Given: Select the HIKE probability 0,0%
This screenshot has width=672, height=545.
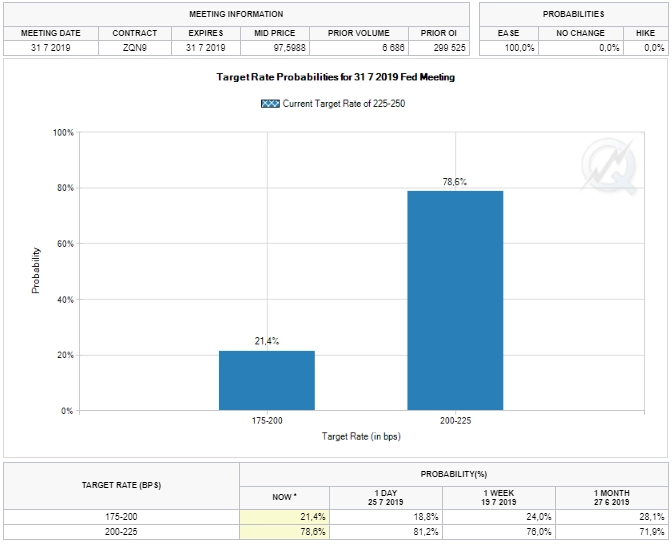Looking at the screenshot, I should [x=654, y=48].
